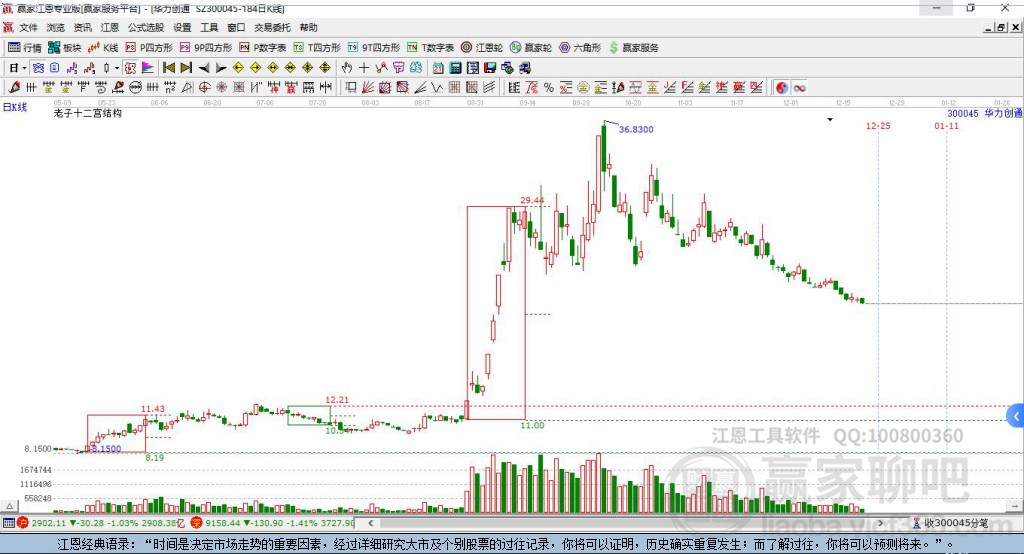Open the 资讯 menu

pyautogui.click(x=83, y=27)
